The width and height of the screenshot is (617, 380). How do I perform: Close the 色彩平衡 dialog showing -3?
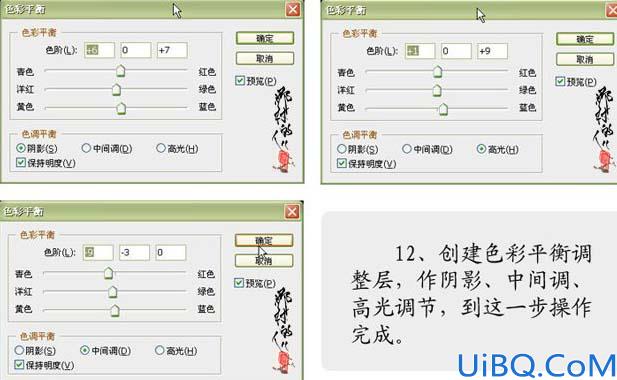(x=292, y=212)
